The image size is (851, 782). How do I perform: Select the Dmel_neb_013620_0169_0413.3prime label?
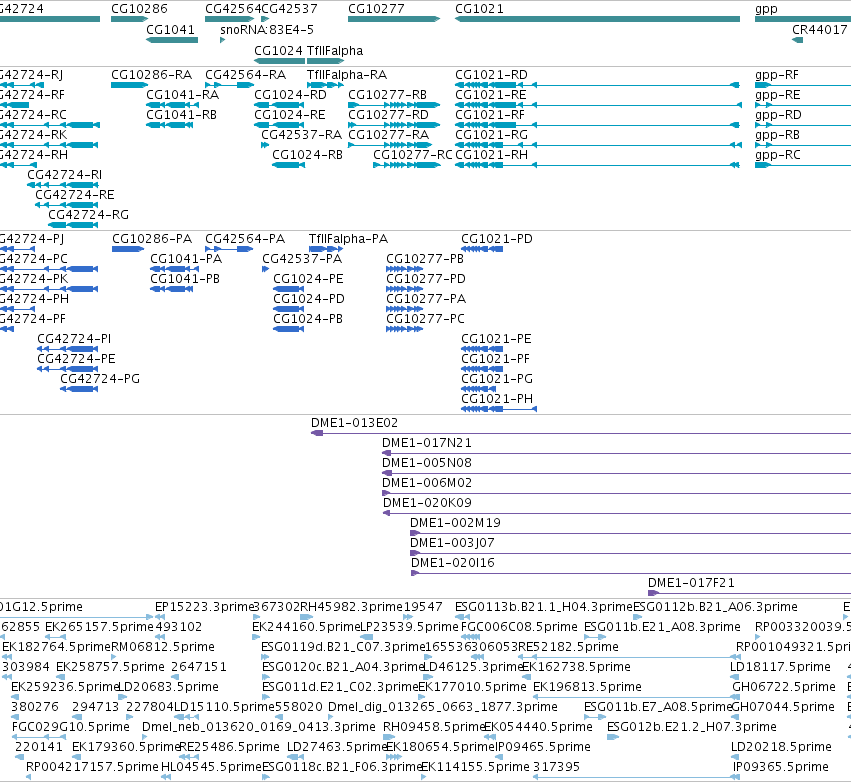(x=258, y=727)
